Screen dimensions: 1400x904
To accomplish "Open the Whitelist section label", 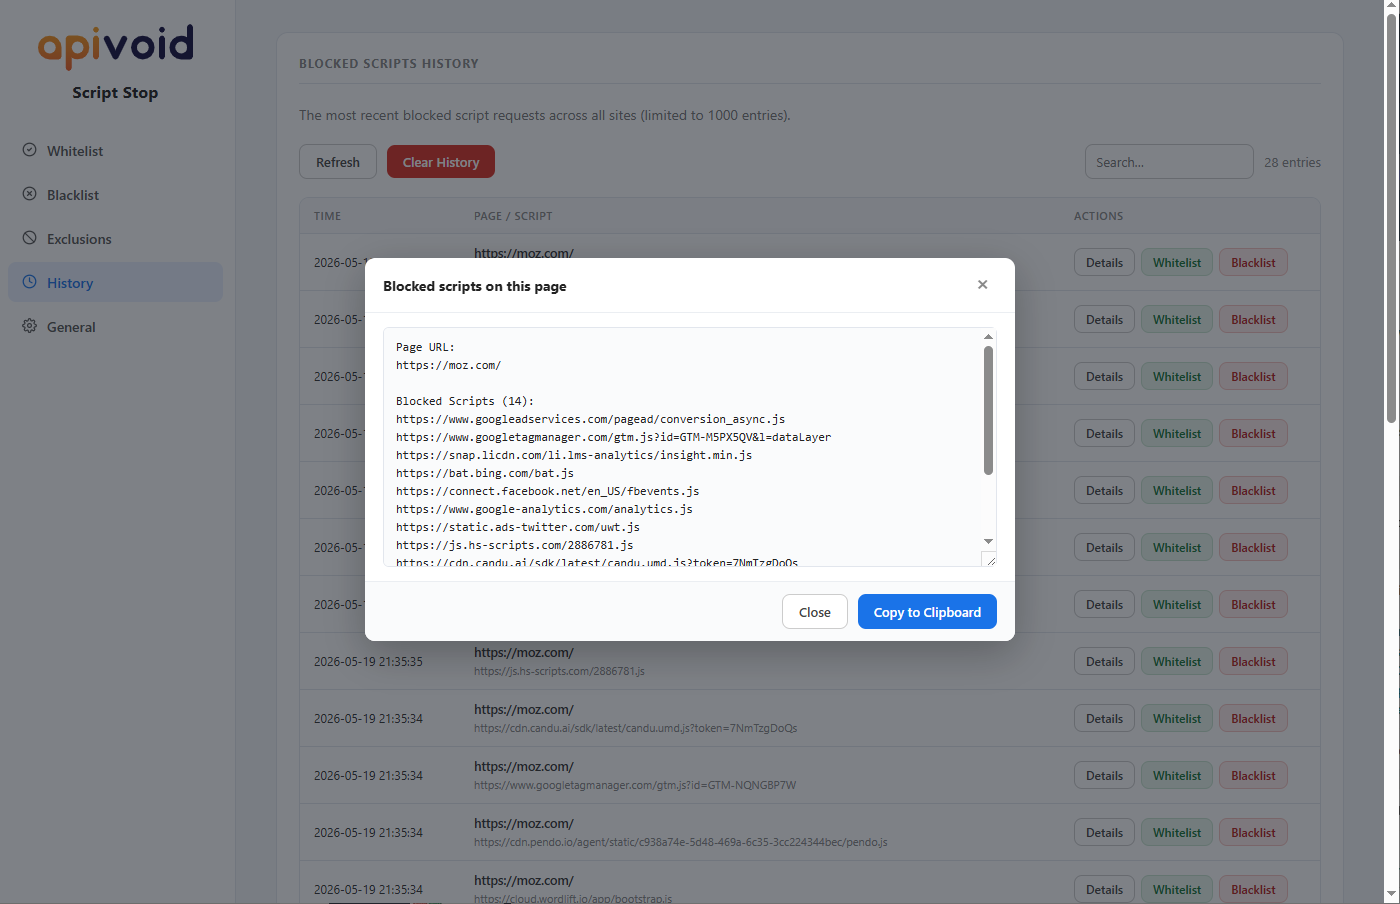I will pos(75,151).
